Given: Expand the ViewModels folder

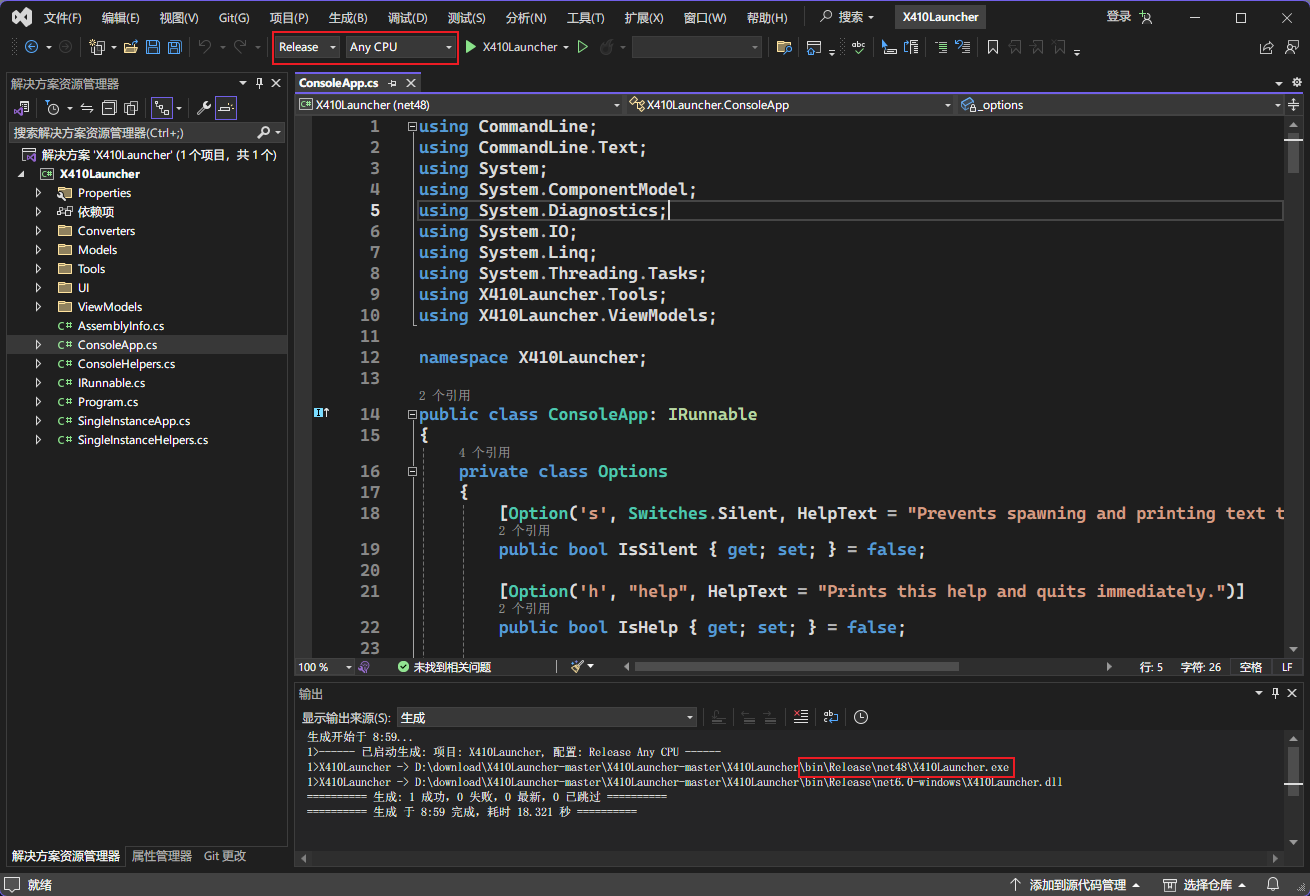Looking at the screenshot, I should (x=38, y=307).
